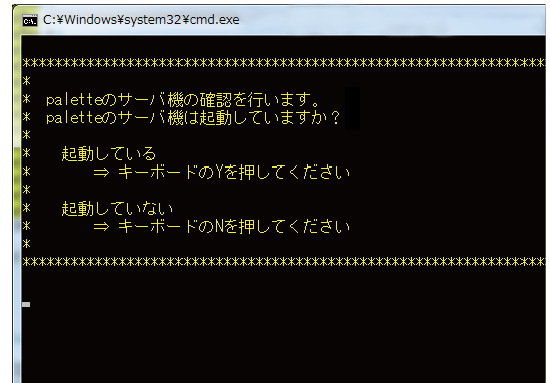Screen dimensions: 550x383
Task: Click the top row of asterisks
Action: [x=283, y=63]
